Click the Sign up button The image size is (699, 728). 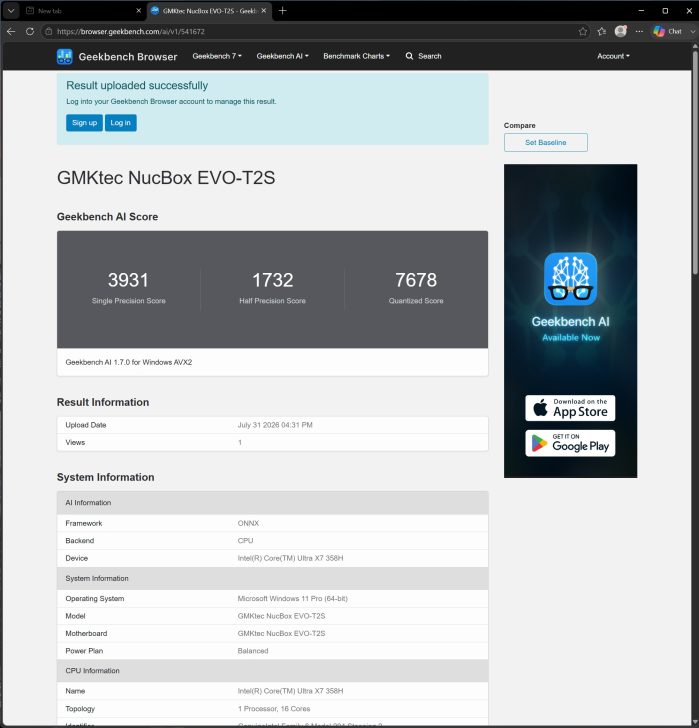coord(84,123)
